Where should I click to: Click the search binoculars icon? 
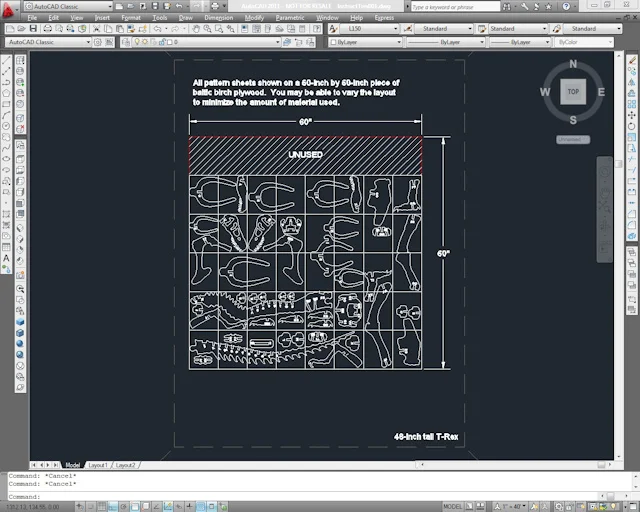pos(507,7)
